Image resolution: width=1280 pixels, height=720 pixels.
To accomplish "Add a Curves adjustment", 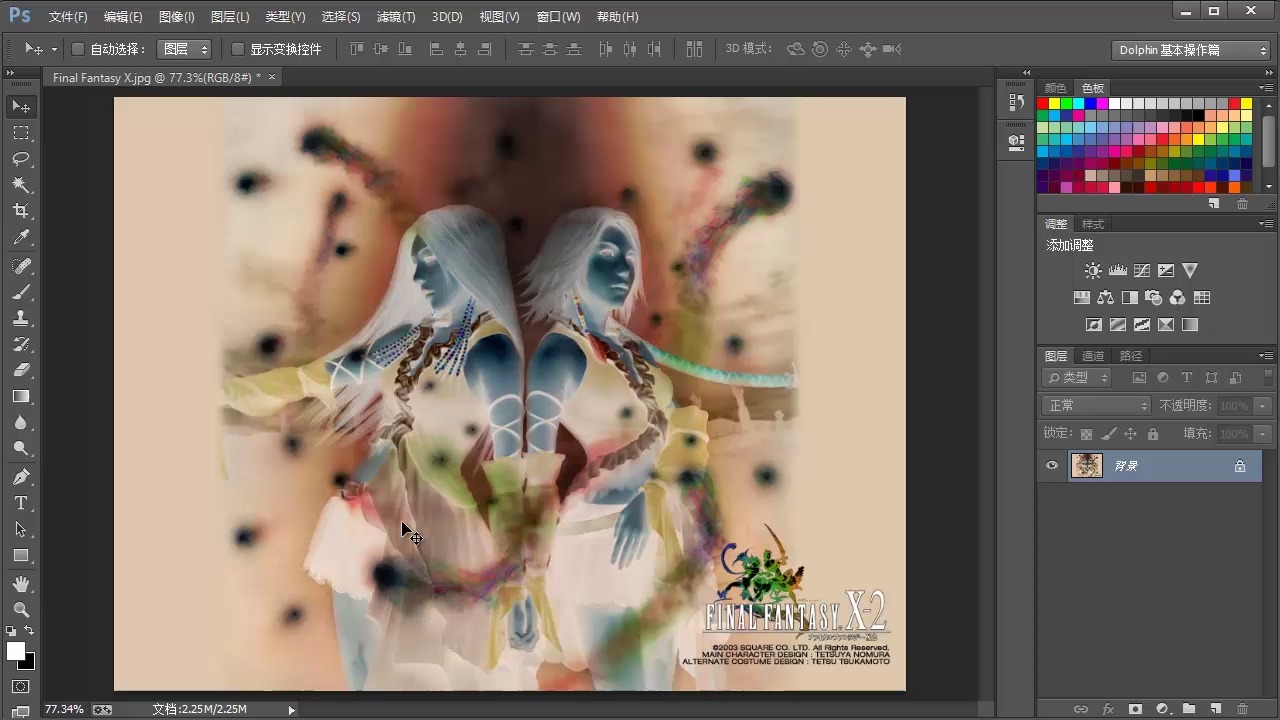I will [x=1142, y=271].
